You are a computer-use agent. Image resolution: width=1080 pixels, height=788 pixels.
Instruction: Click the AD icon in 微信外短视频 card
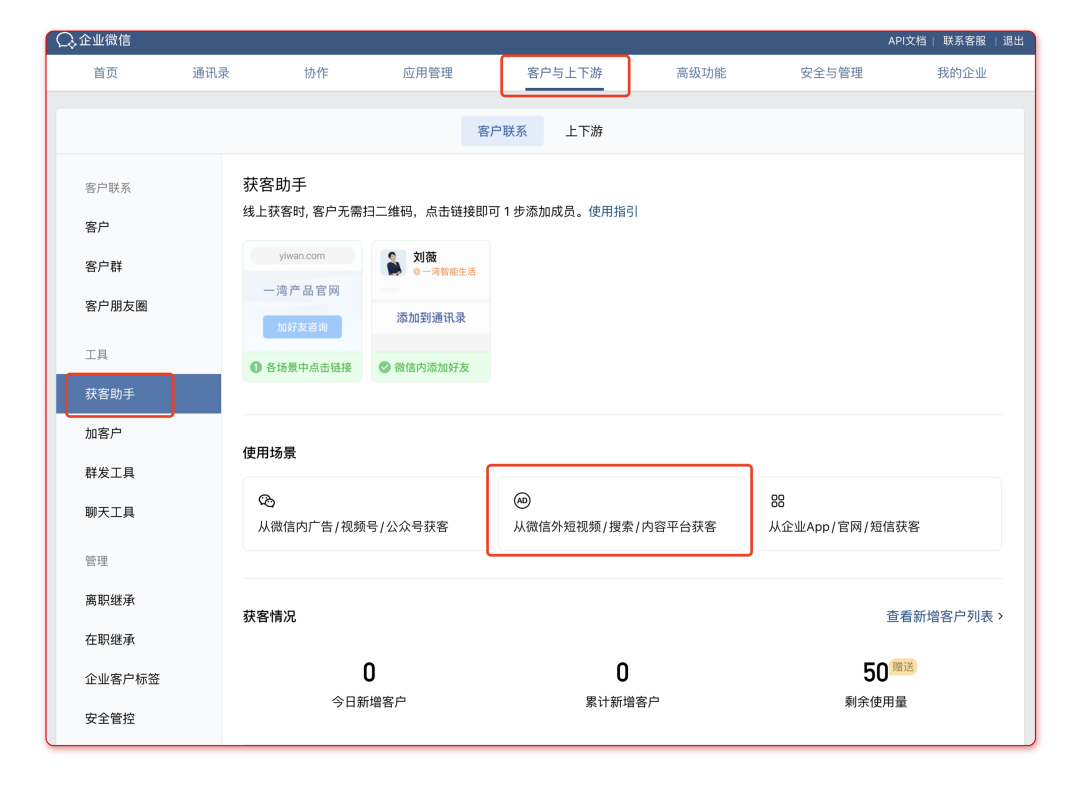click(521, 501)
